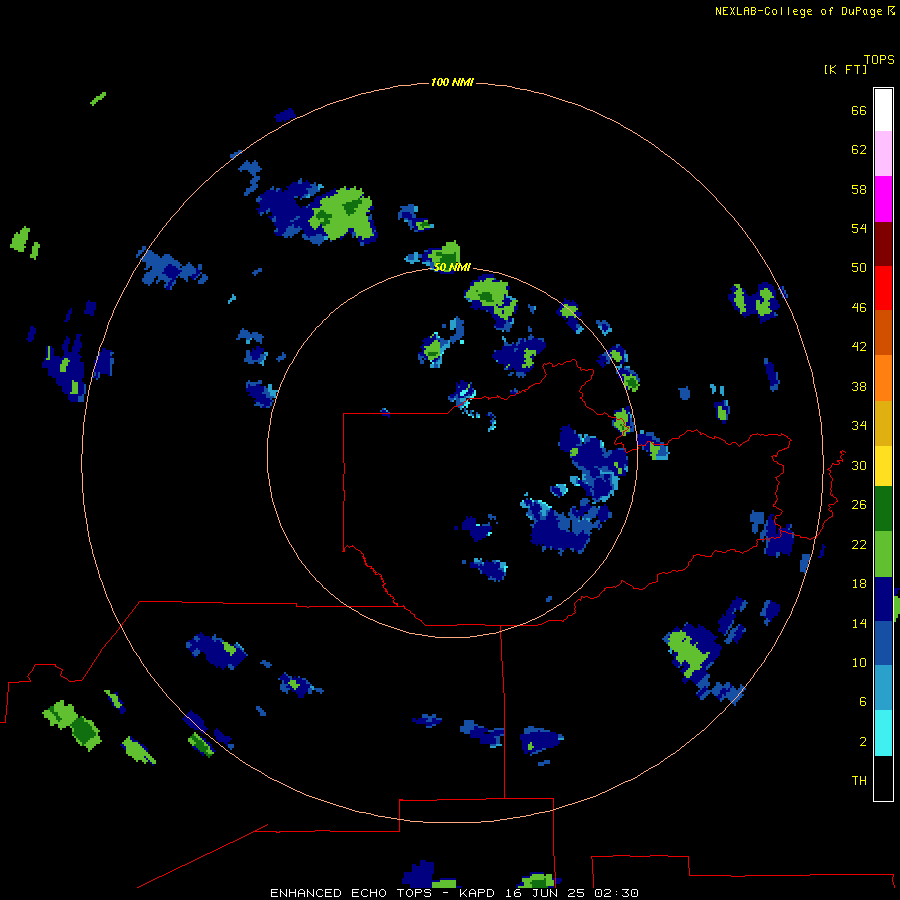
Task: Click the "46" scale label
Action: [859, 307]
